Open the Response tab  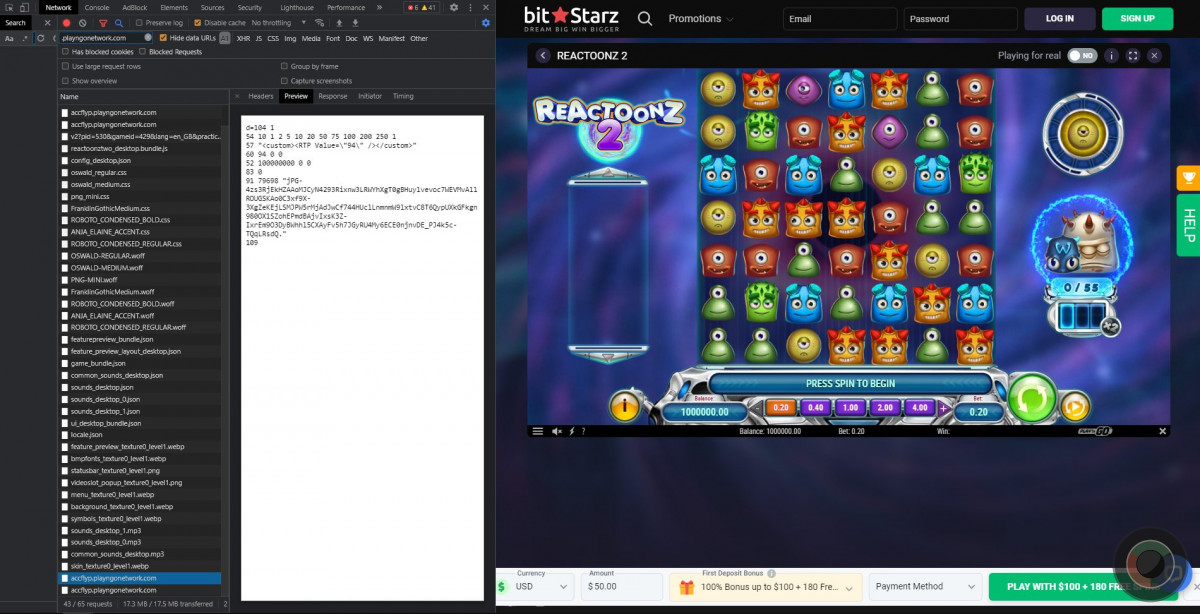333,96
